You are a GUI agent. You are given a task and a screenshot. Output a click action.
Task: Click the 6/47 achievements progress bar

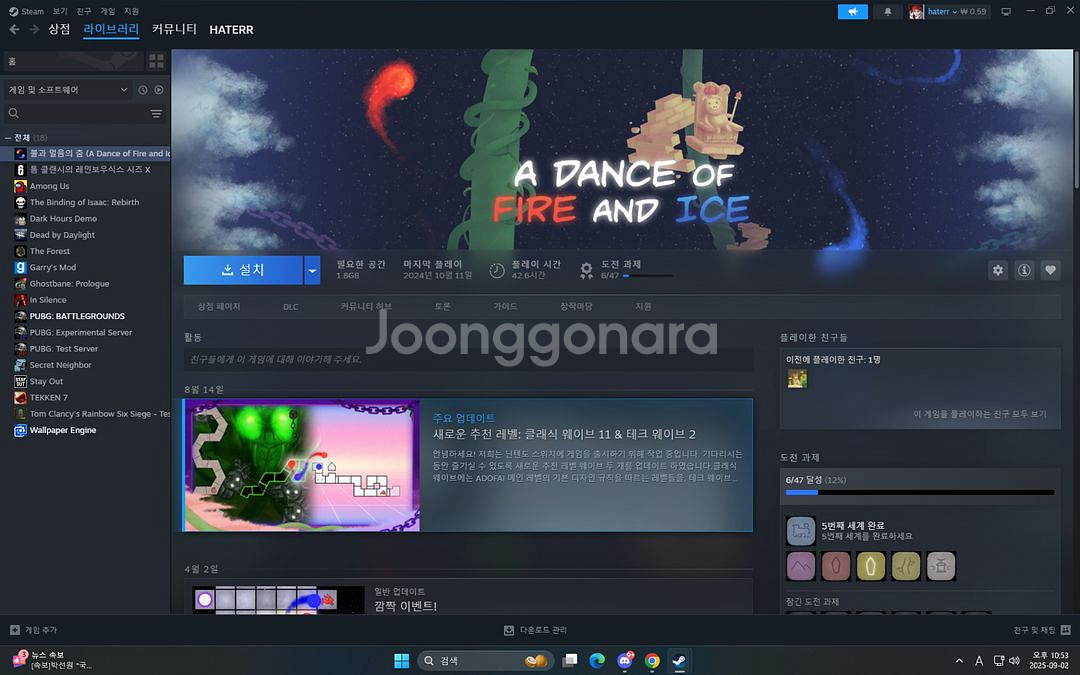coord(920,492)
